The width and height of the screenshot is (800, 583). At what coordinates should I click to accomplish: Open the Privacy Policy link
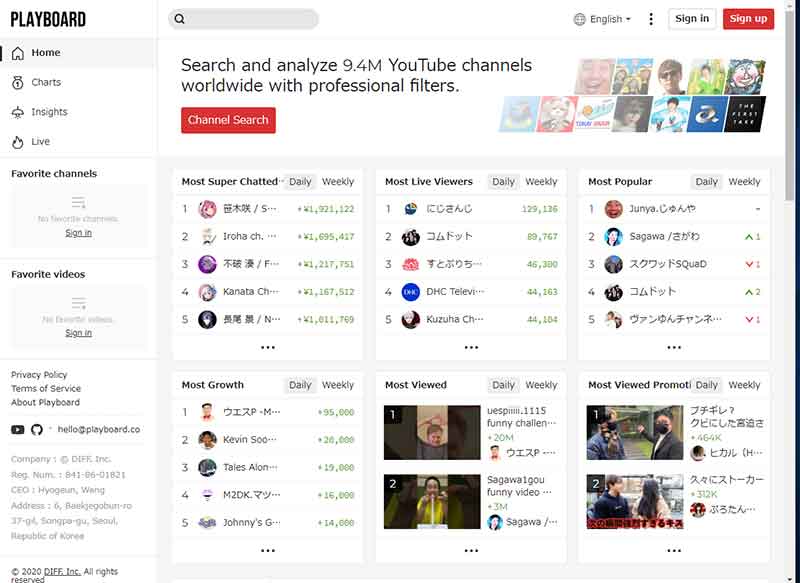39,375
